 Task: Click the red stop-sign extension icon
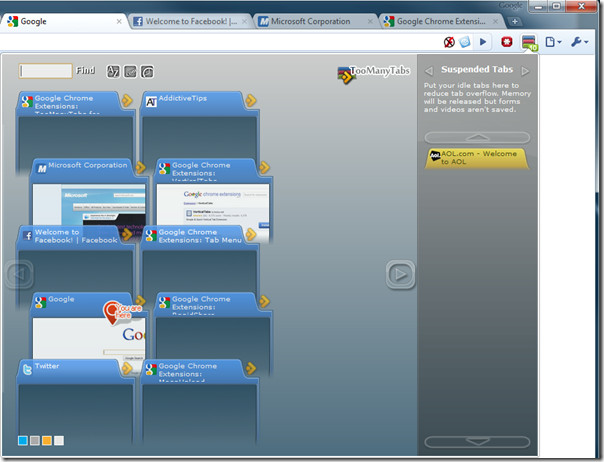pos(507,42)
